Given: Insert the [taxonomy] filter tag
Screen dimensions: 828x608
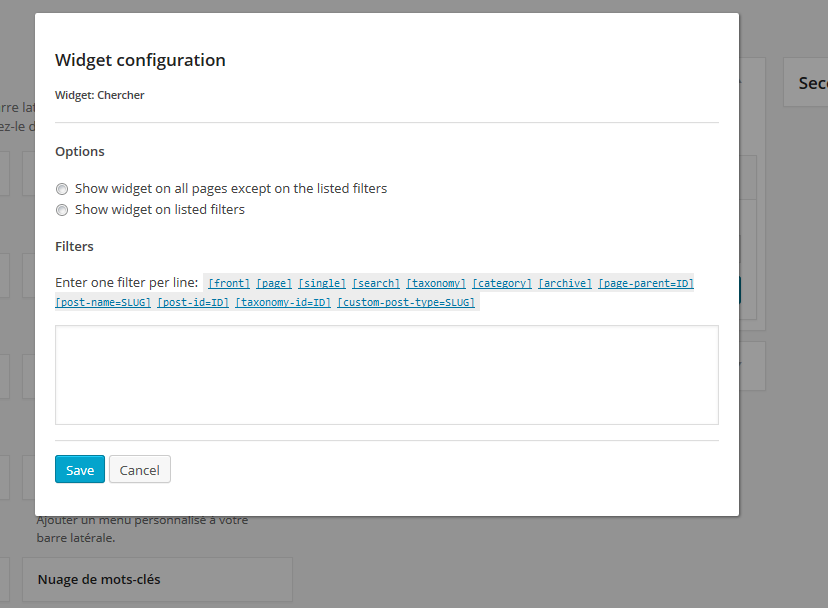Looking at the screenshot, I should pyautogui.click(x=436, y=283).
